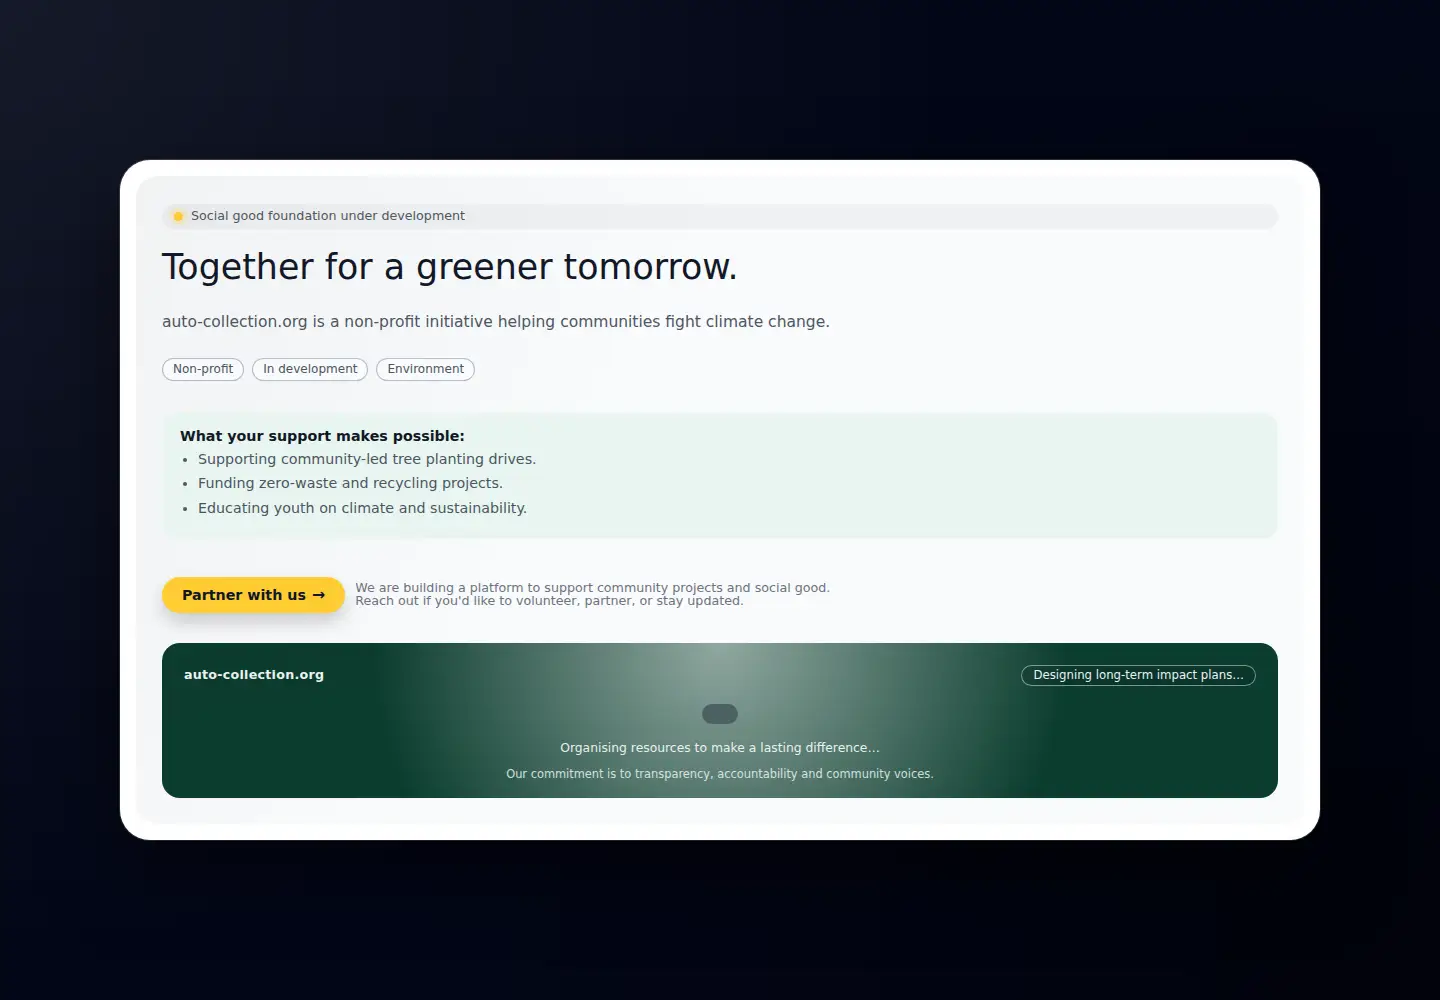
Task: Click What your support makes possible heading
Action: coord(322,436)
